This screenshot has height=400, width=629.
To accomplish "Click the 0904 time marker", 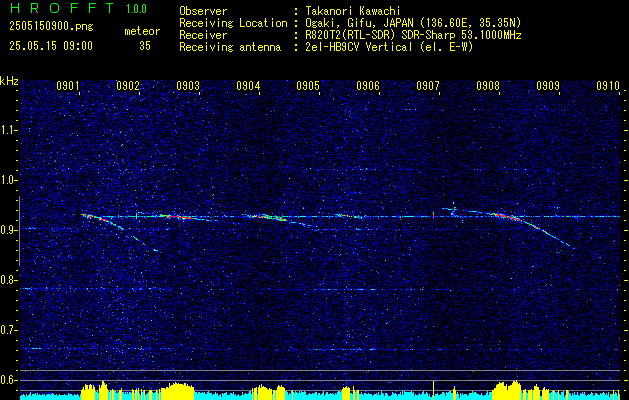I will pos(248,86).
